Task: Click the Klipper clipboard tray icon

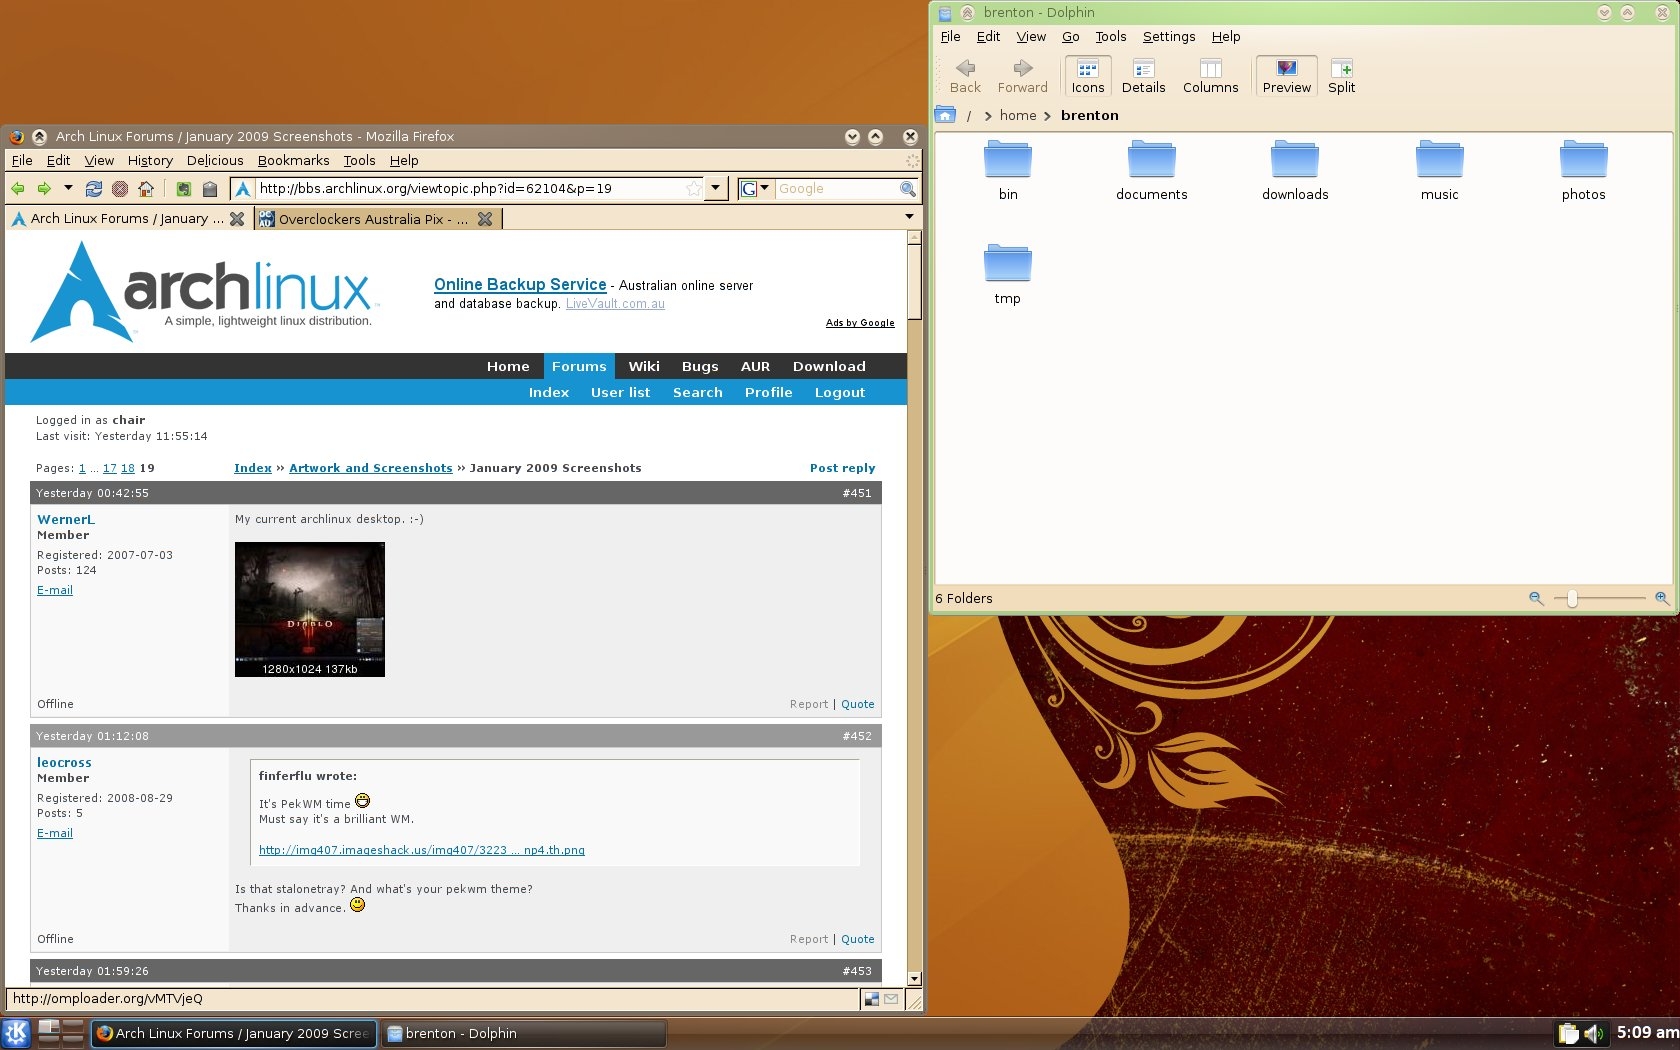Action: pos(1568,1033)
